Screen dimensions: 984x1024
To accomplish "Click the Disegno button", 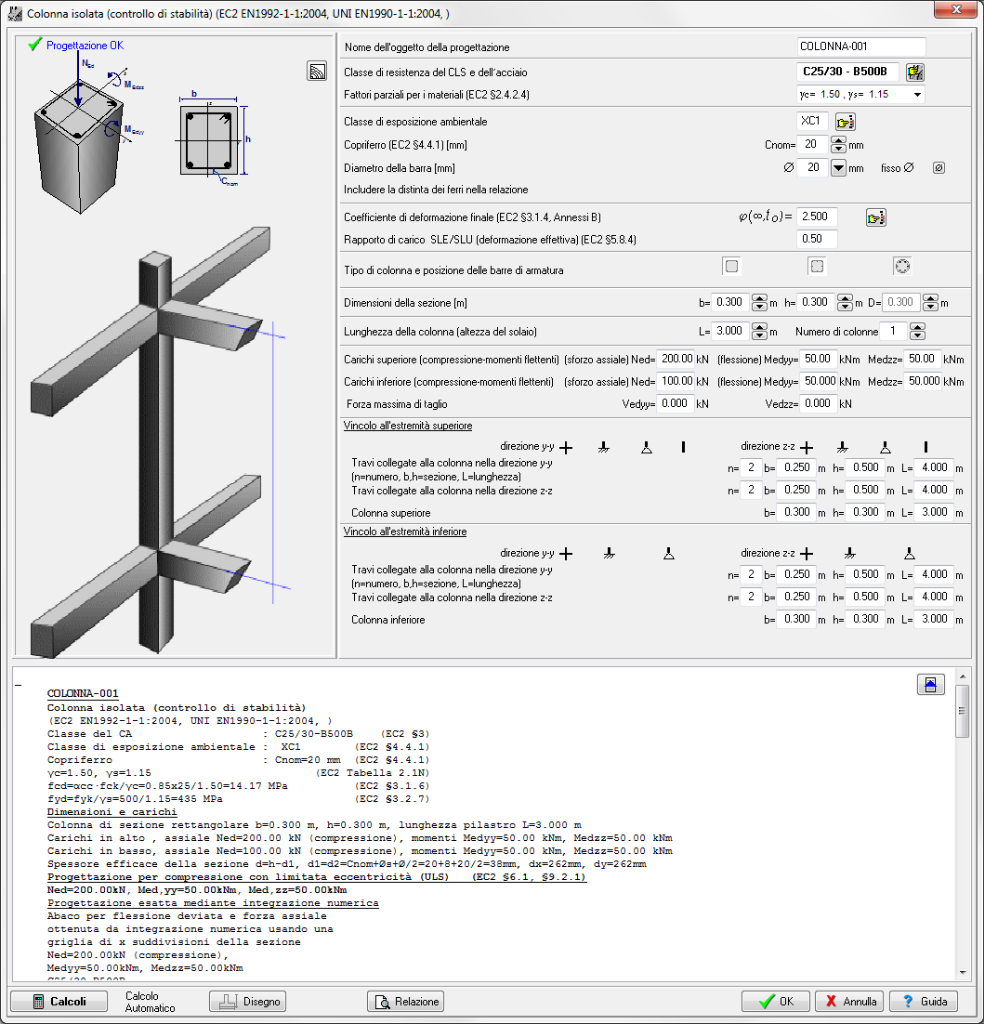I will [x=247, y=1001].
